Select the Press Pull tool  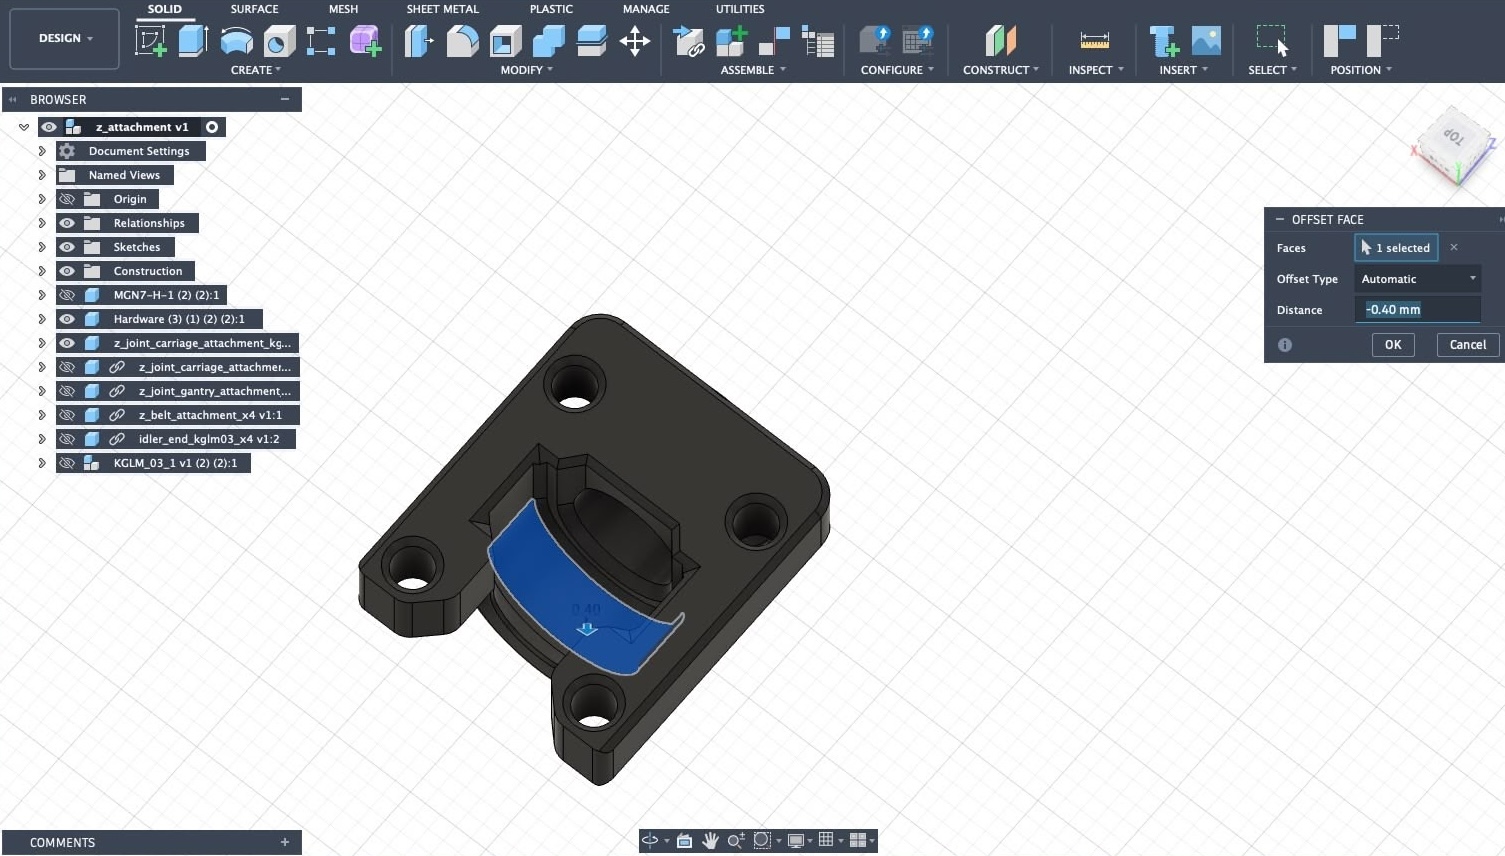(x=419, y=41)
